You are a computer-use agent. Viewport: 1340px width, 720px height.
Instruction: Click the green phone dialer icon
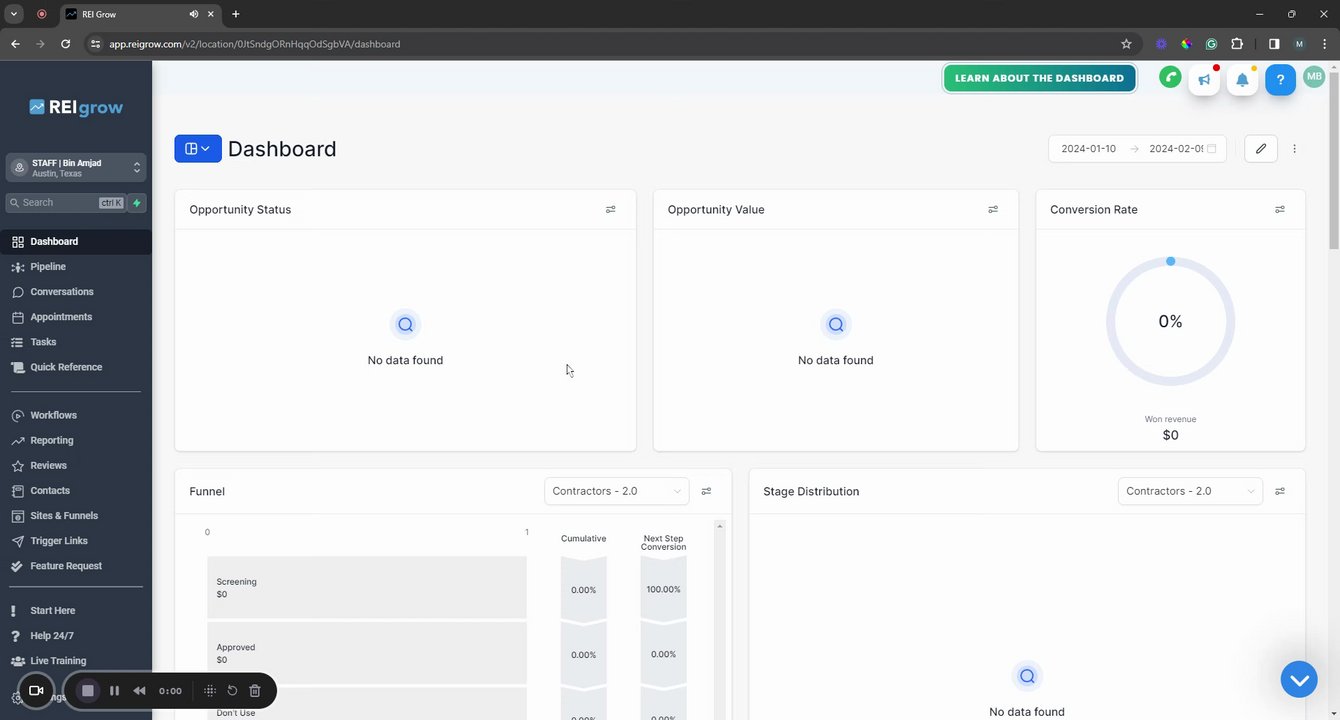(1170, 78)
